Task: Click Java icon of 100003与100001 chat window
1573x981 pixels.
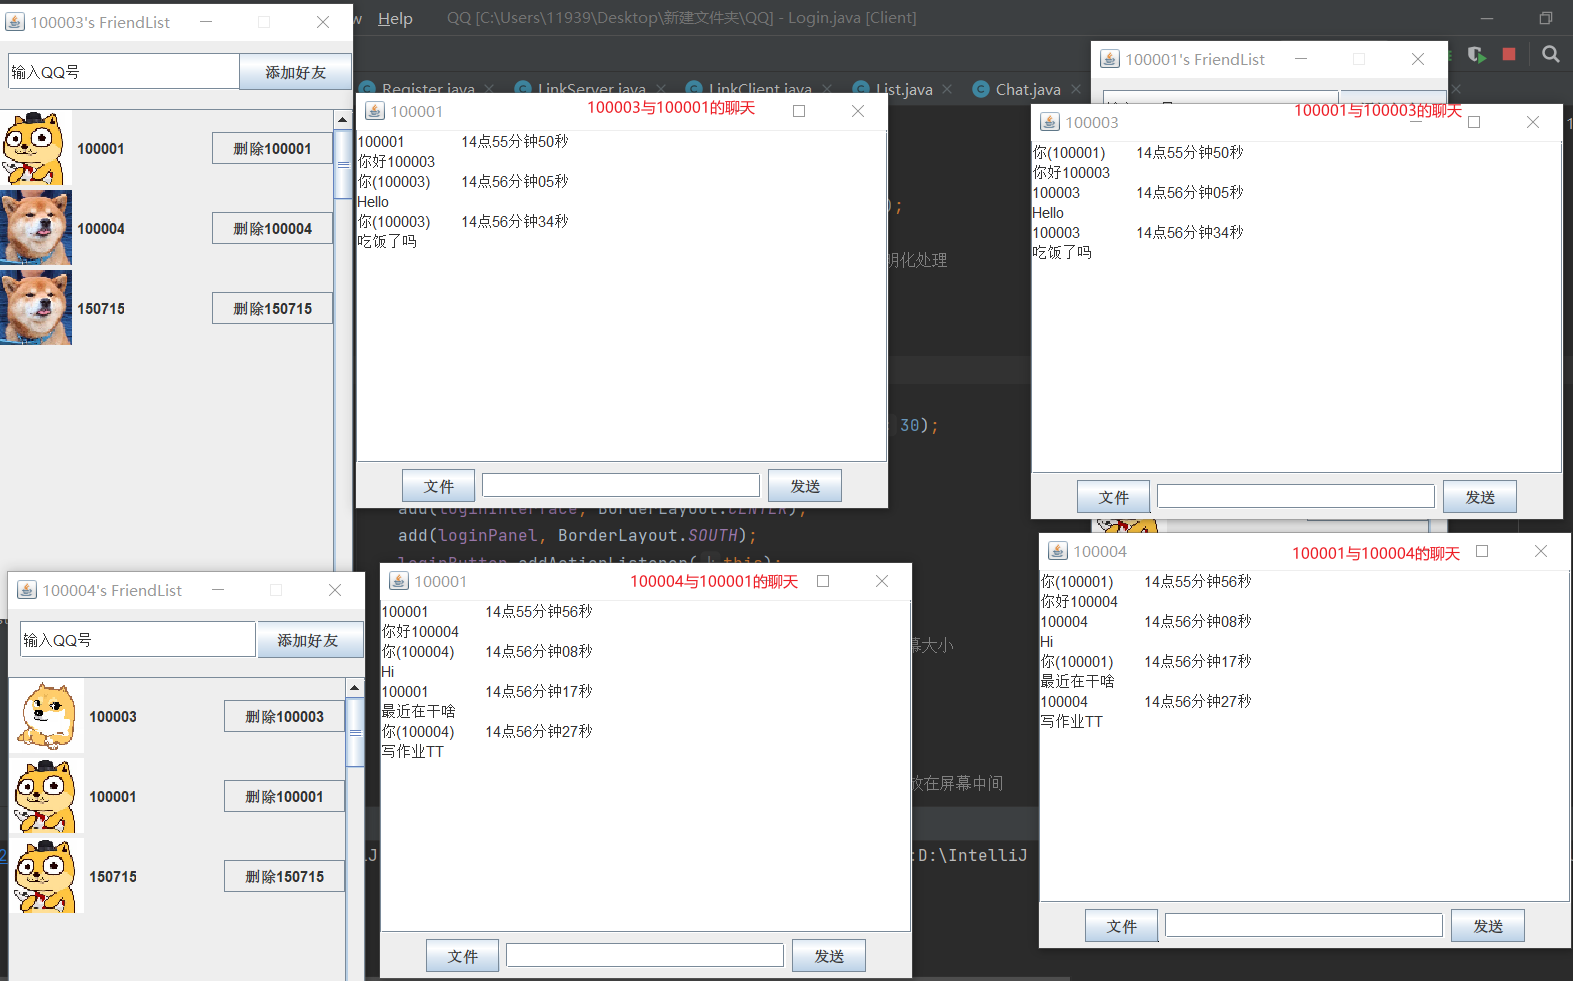Action: point(375,111)
